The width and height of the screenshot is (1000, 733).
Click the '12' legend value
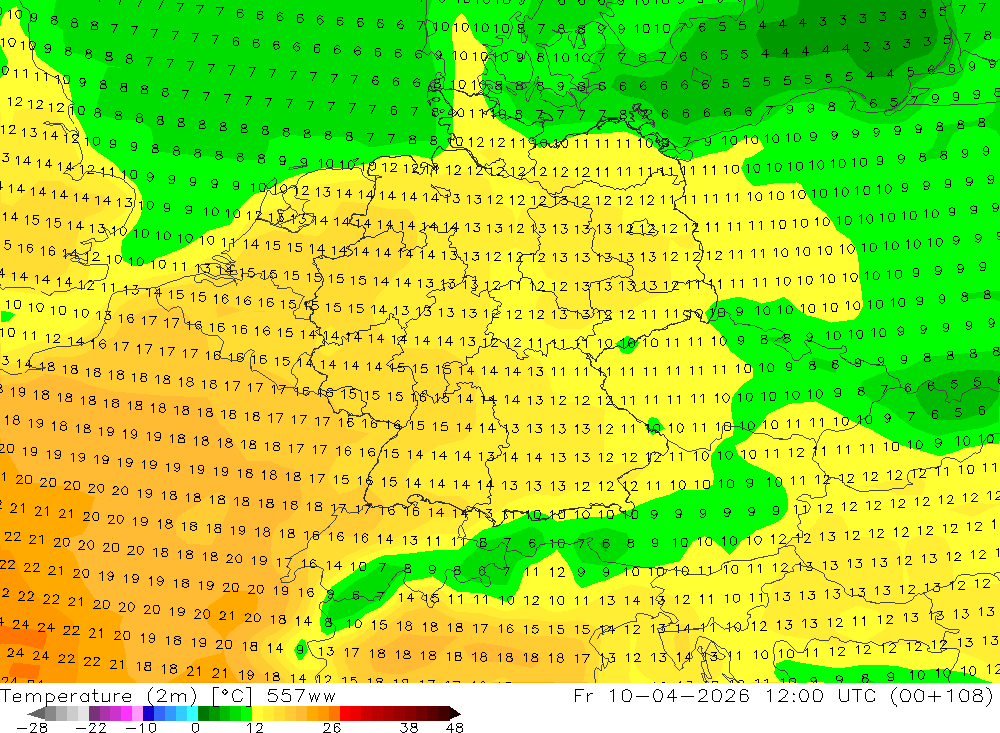click(254, 728)
